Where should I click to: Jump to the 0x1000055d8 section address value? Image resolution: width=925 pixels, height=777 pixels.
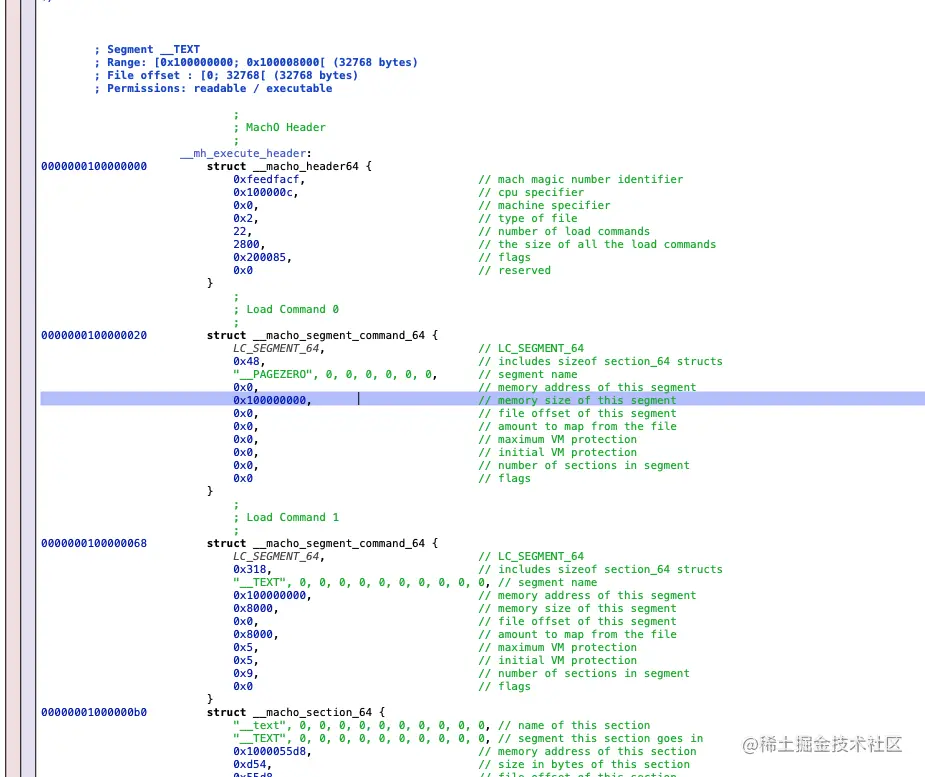point(271,751)
